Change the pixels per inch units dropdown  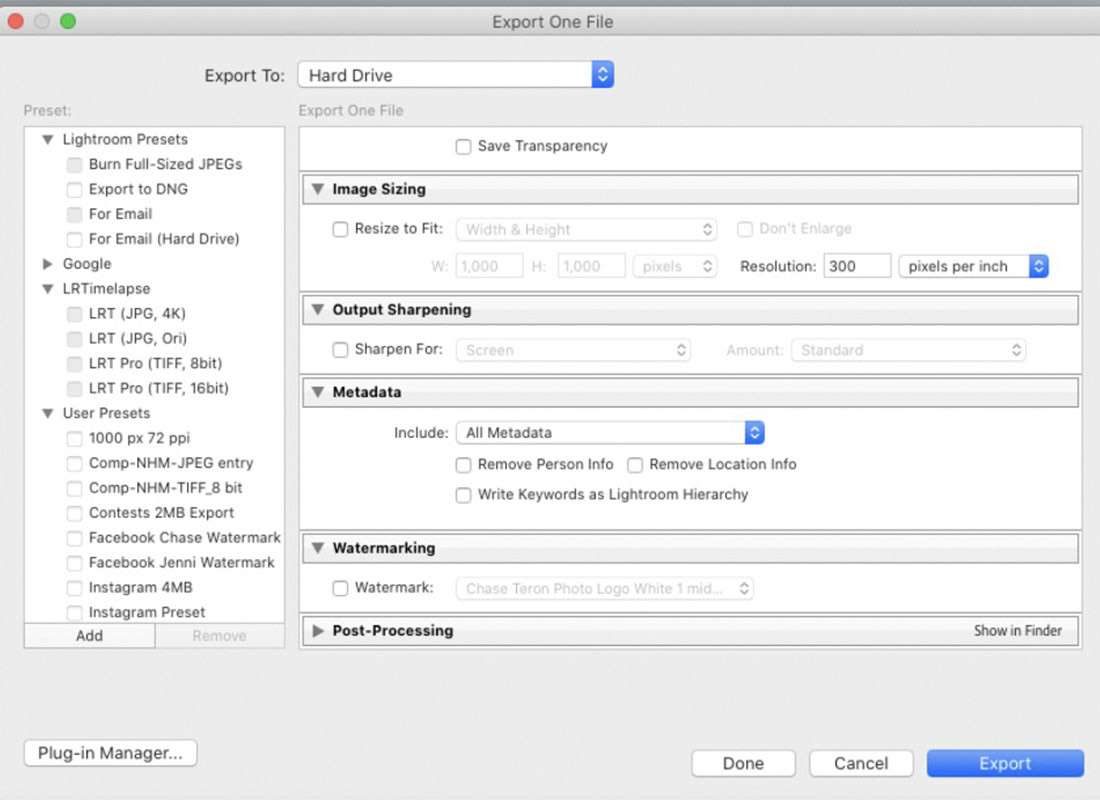(x=972, y=266)
